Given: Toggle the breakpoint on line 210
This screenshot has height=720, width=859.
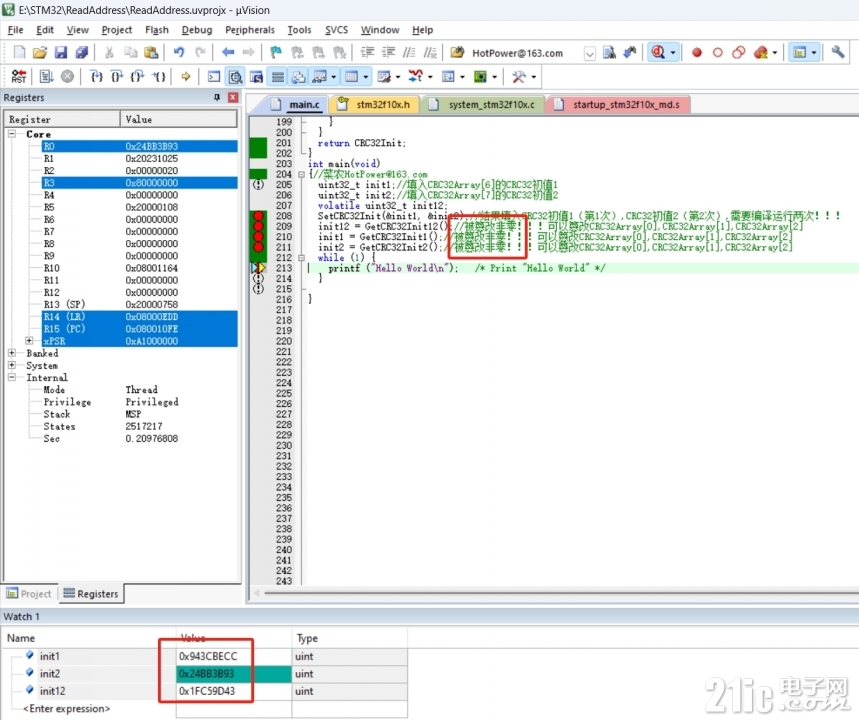Looking at the screenshot, I should pyautogui.click(x=258, y=237).
